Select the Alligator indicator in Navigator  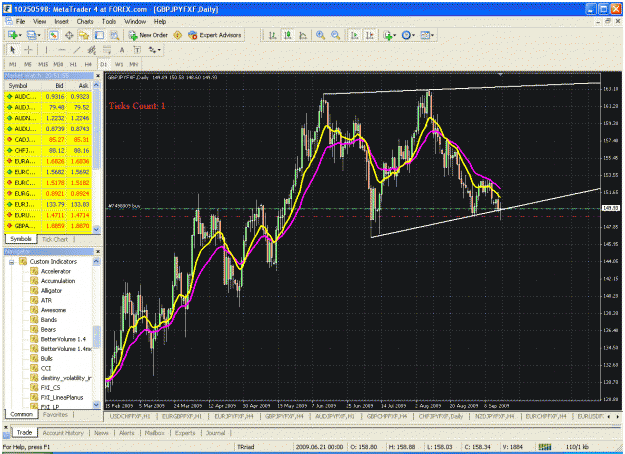pyautogui.click(x=51, y=291)
